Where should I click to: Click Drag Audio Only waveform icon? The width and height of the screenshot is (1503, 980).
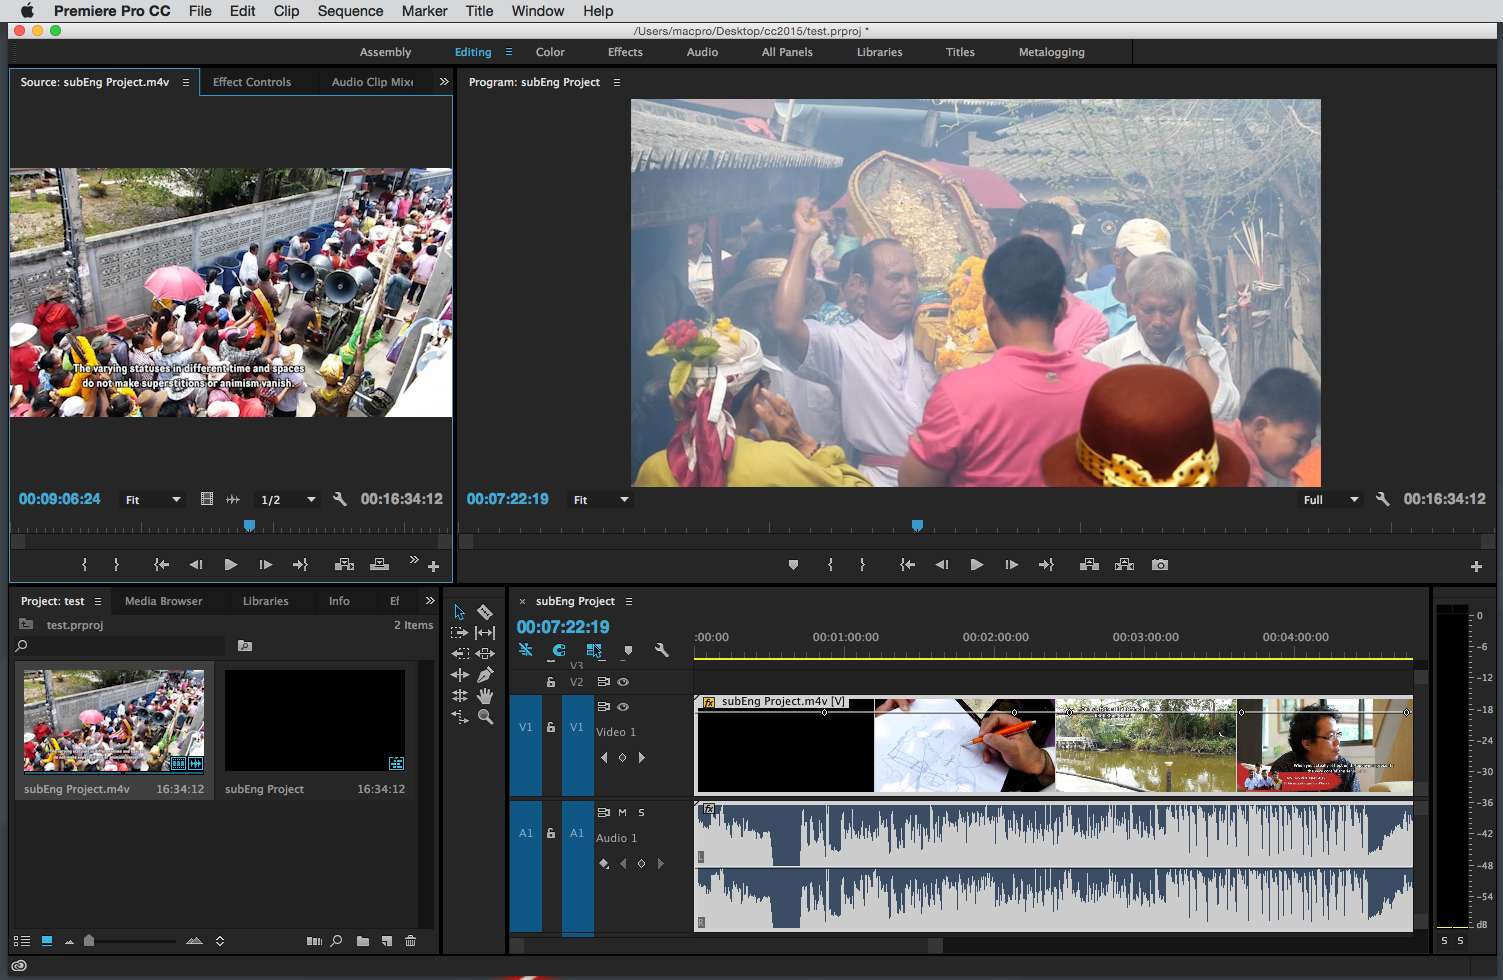(233, 499)
